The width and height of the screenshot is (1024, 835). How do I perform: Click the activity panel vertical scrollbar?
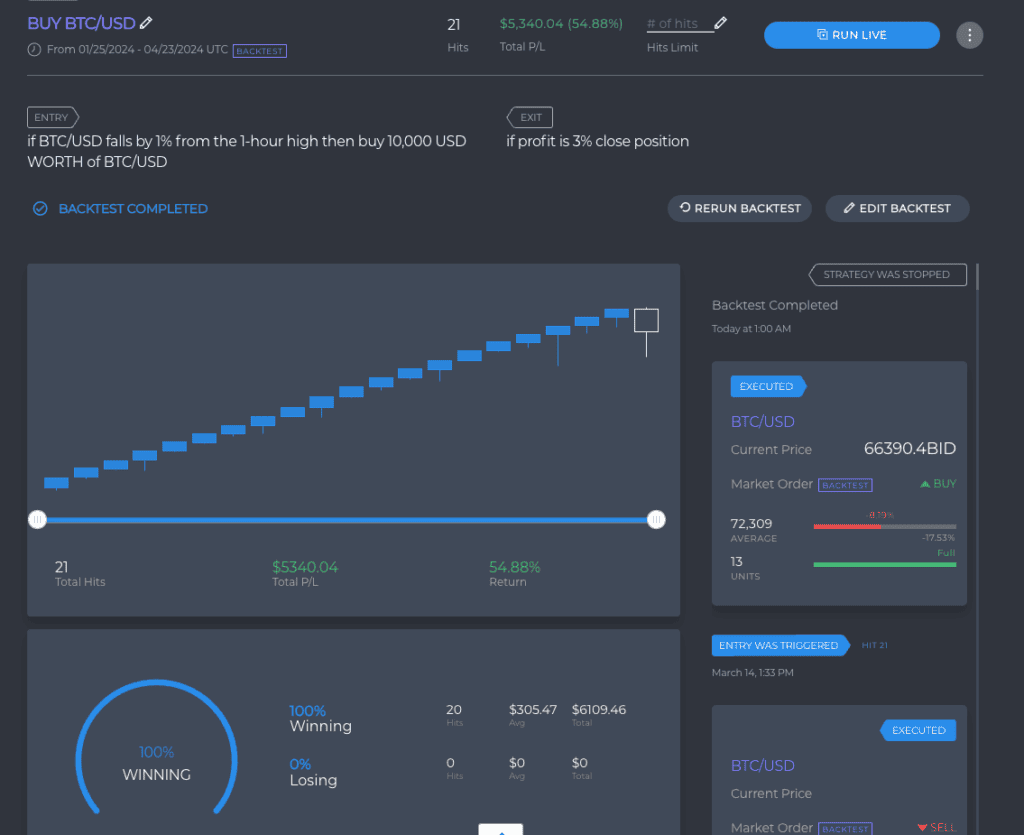[977, 277]
